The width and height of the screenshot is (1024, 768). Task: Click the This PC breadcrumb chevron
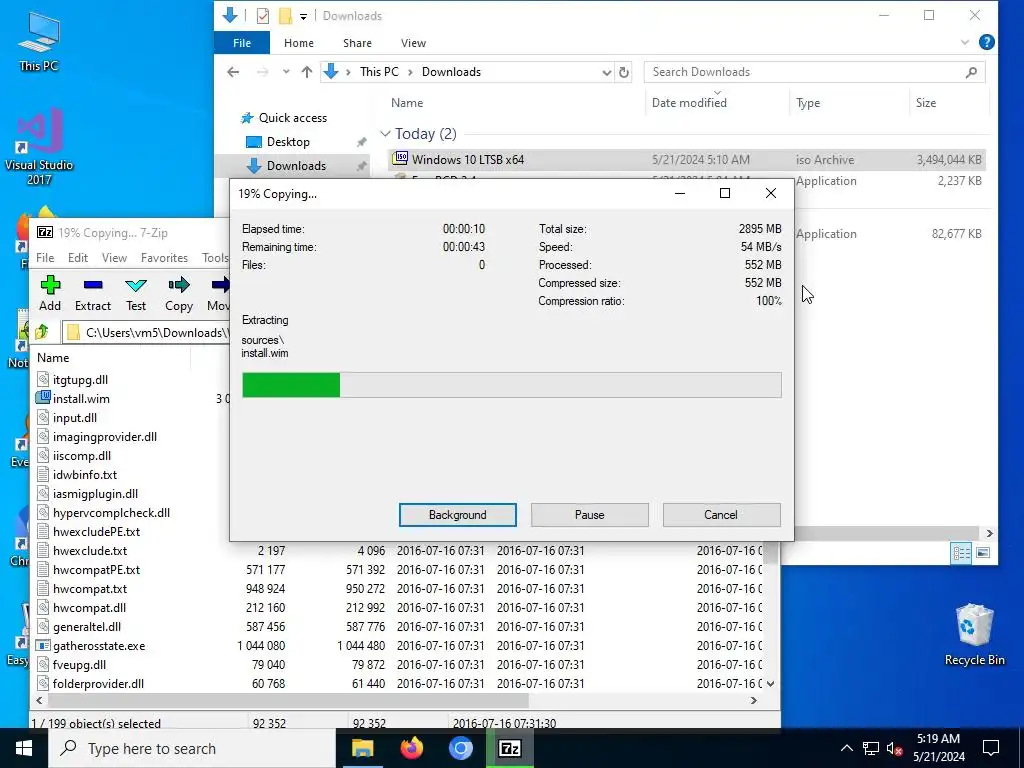(410, 72)
